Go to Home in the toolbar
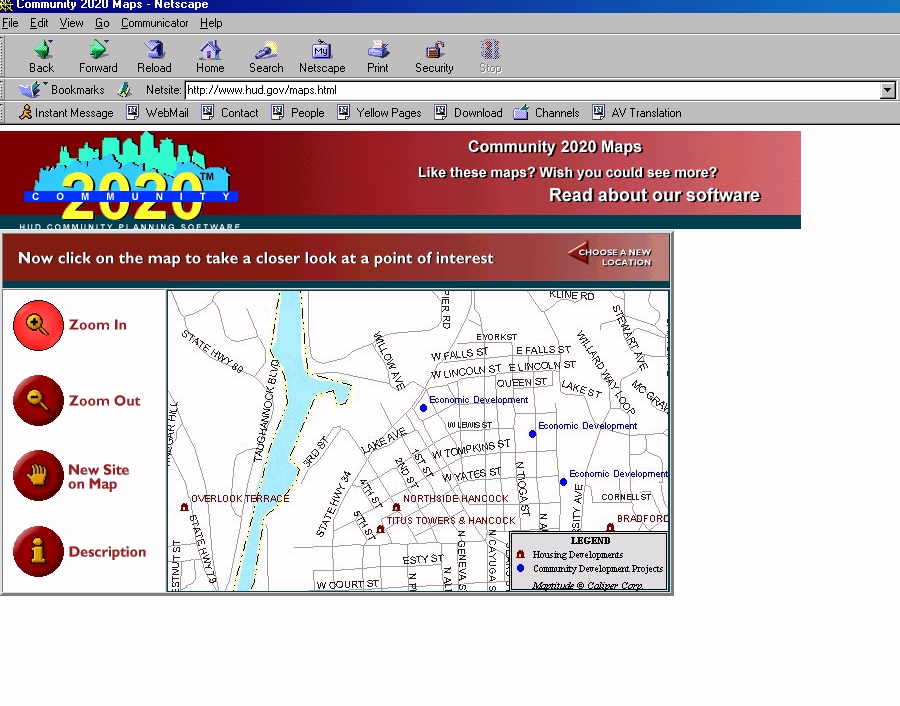The image size is (900, 706). point(210,56)
